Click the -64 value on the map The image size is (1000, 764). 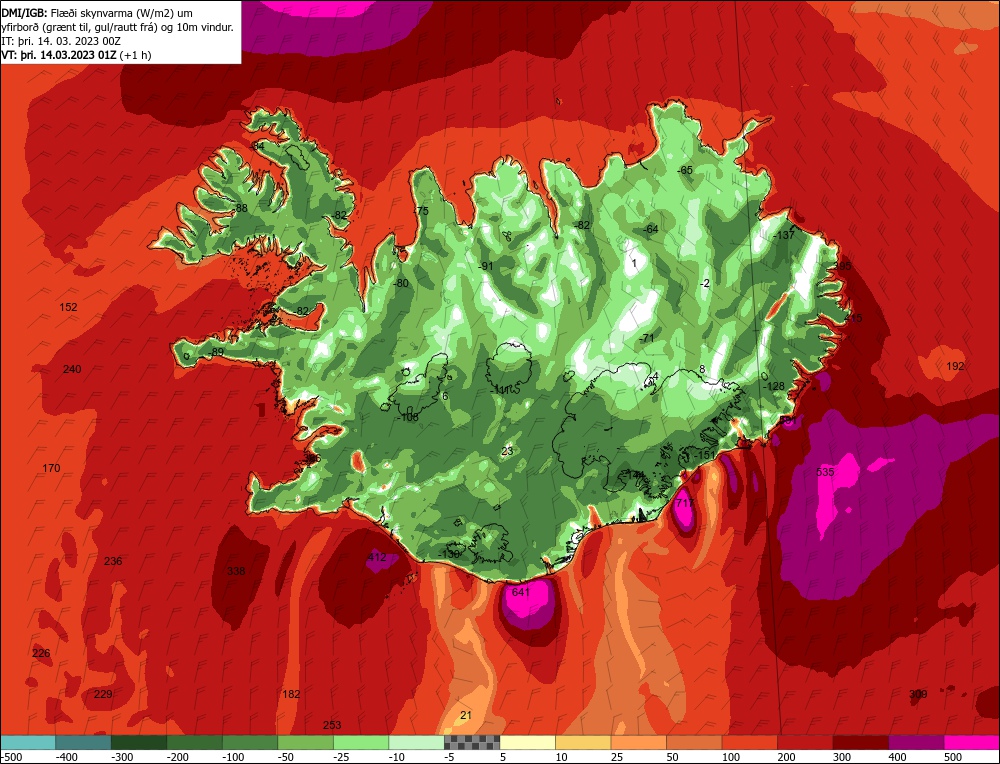650,229
